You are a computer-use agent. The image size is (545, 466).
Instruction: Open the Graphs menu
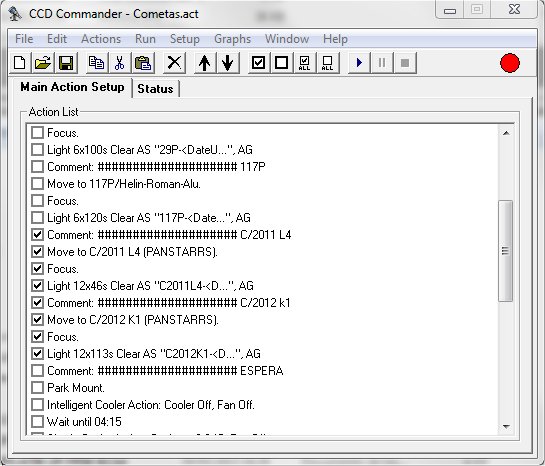tap(232, 39)
